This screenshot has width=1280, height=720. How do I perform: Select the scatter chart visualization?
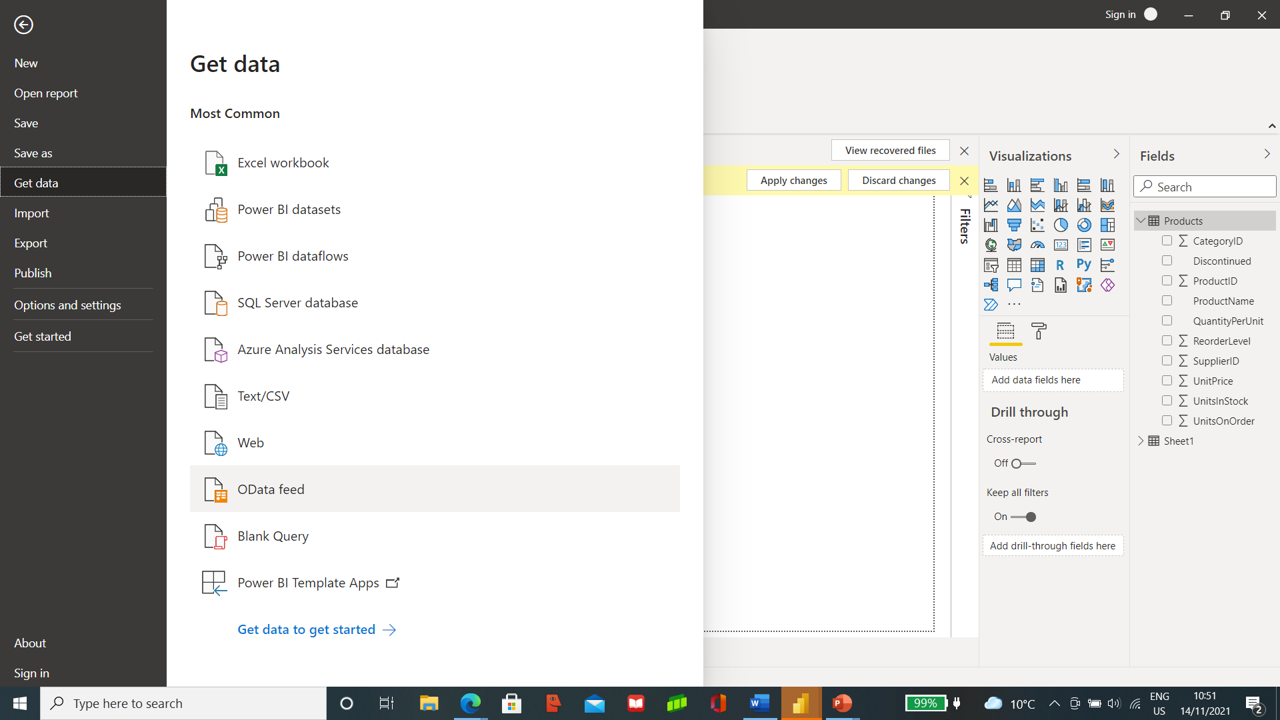[x=1037, y=225]
